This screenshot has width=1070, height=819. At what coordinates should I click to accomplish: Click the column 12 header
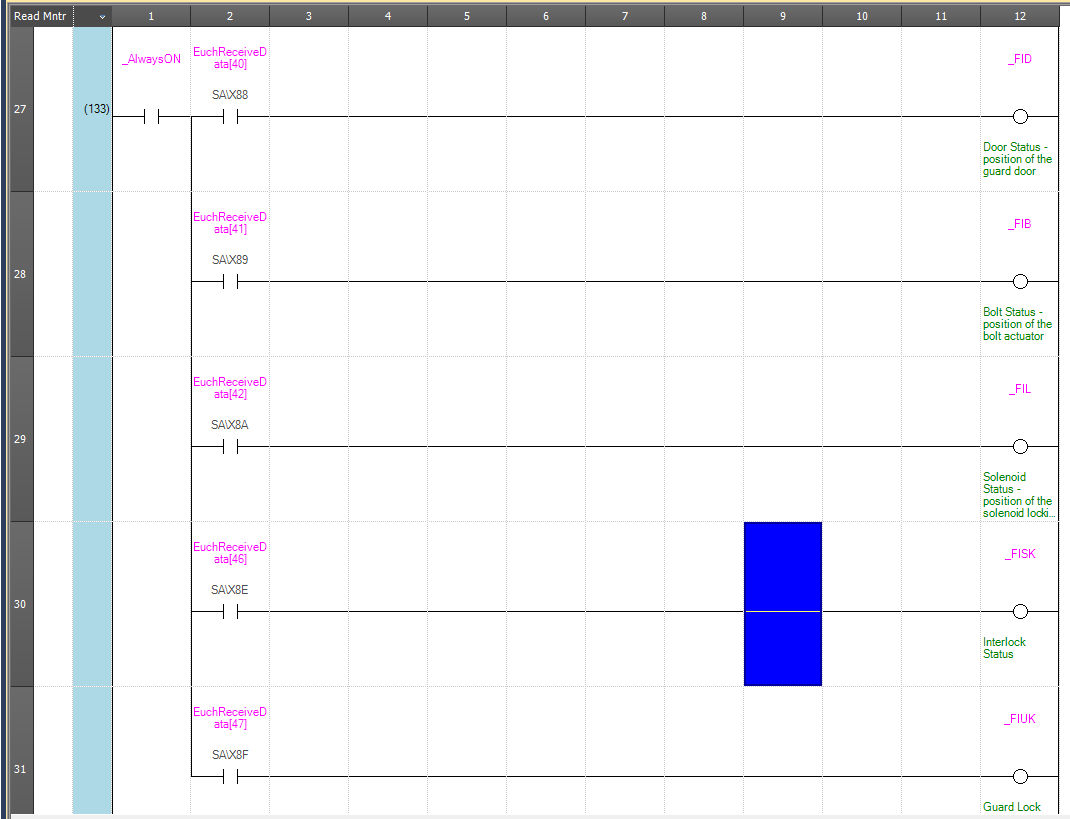click(x=1019, y=17)
